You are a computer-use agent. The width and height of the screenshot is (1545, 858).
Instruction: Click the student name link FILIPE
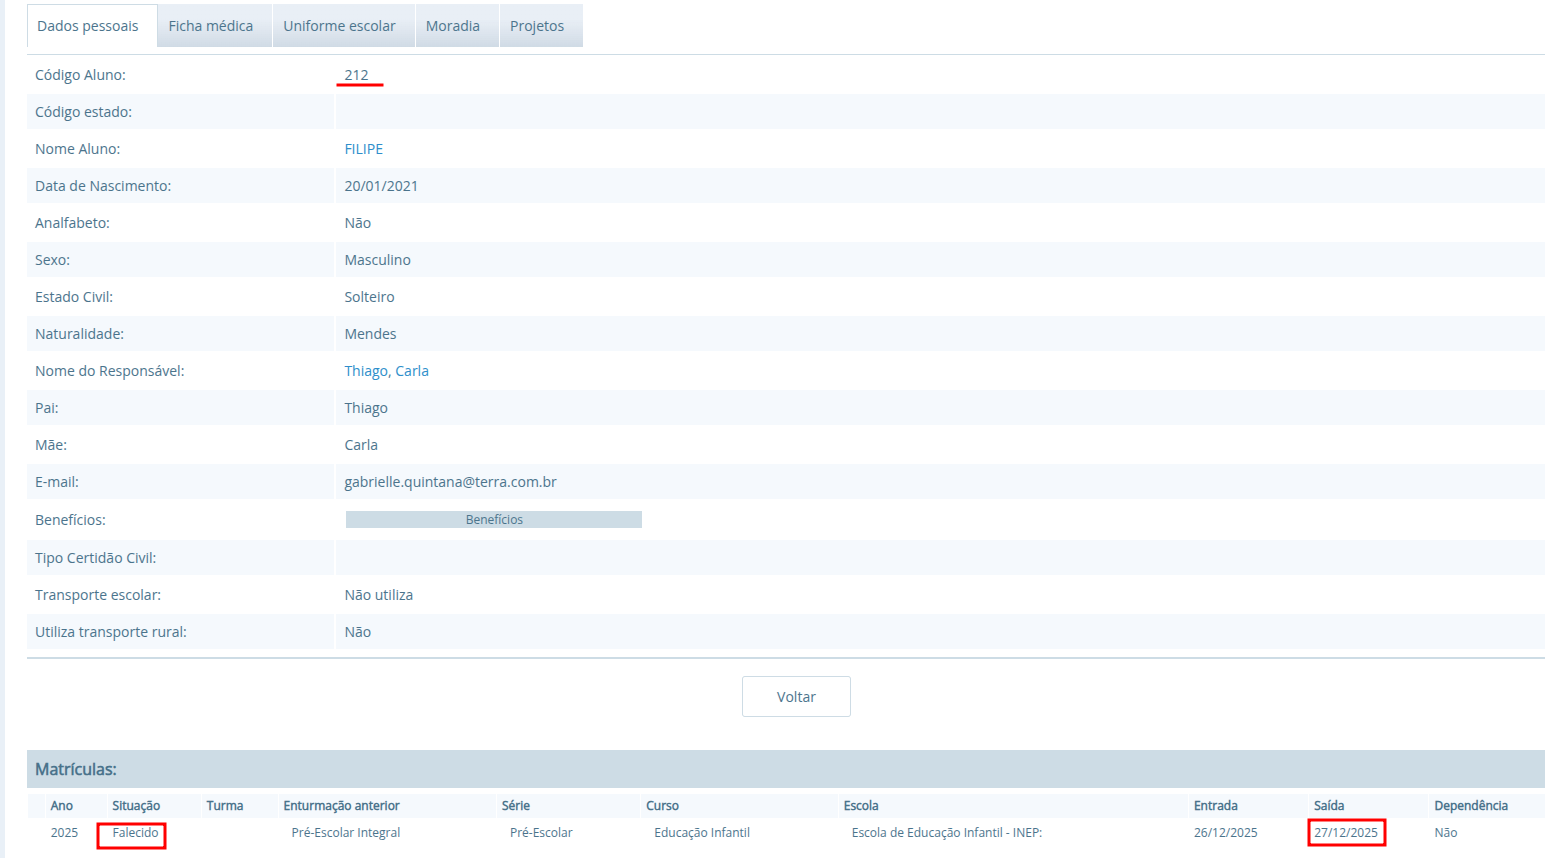click(x=364, y=149)
